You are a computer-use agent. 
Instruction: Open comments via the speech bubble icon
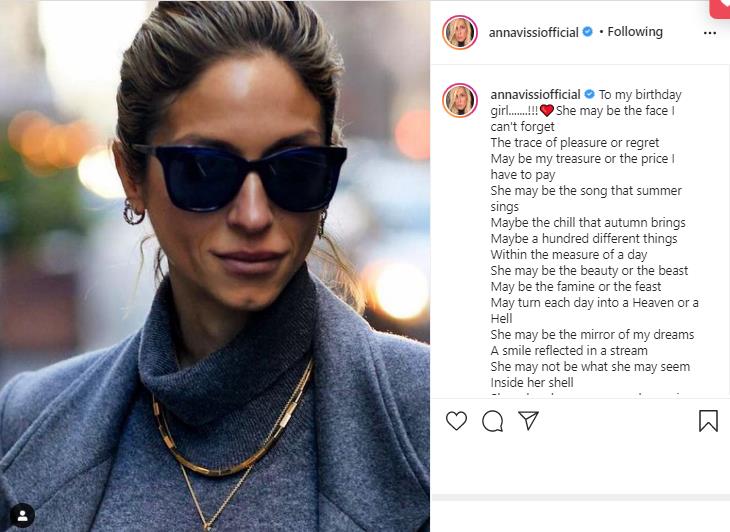[492, 422]
